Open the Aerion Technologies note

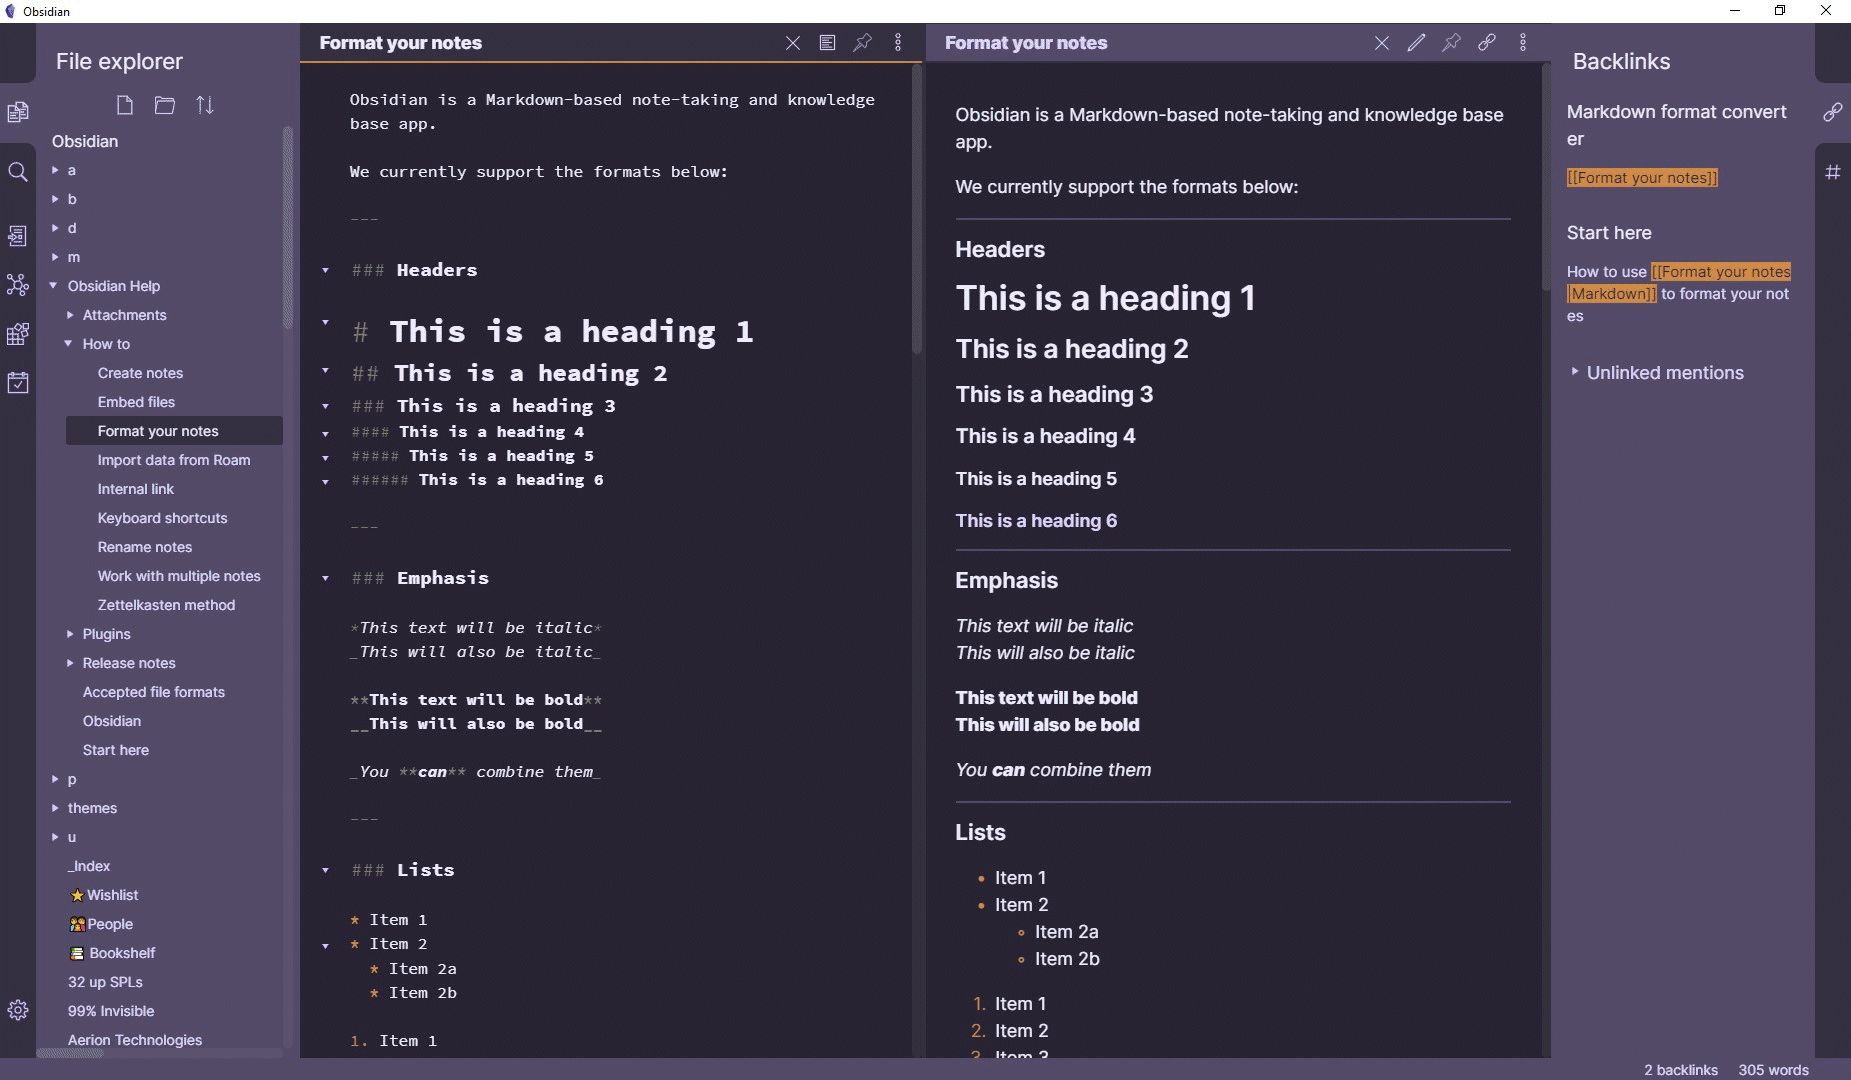coord(134,1040)
